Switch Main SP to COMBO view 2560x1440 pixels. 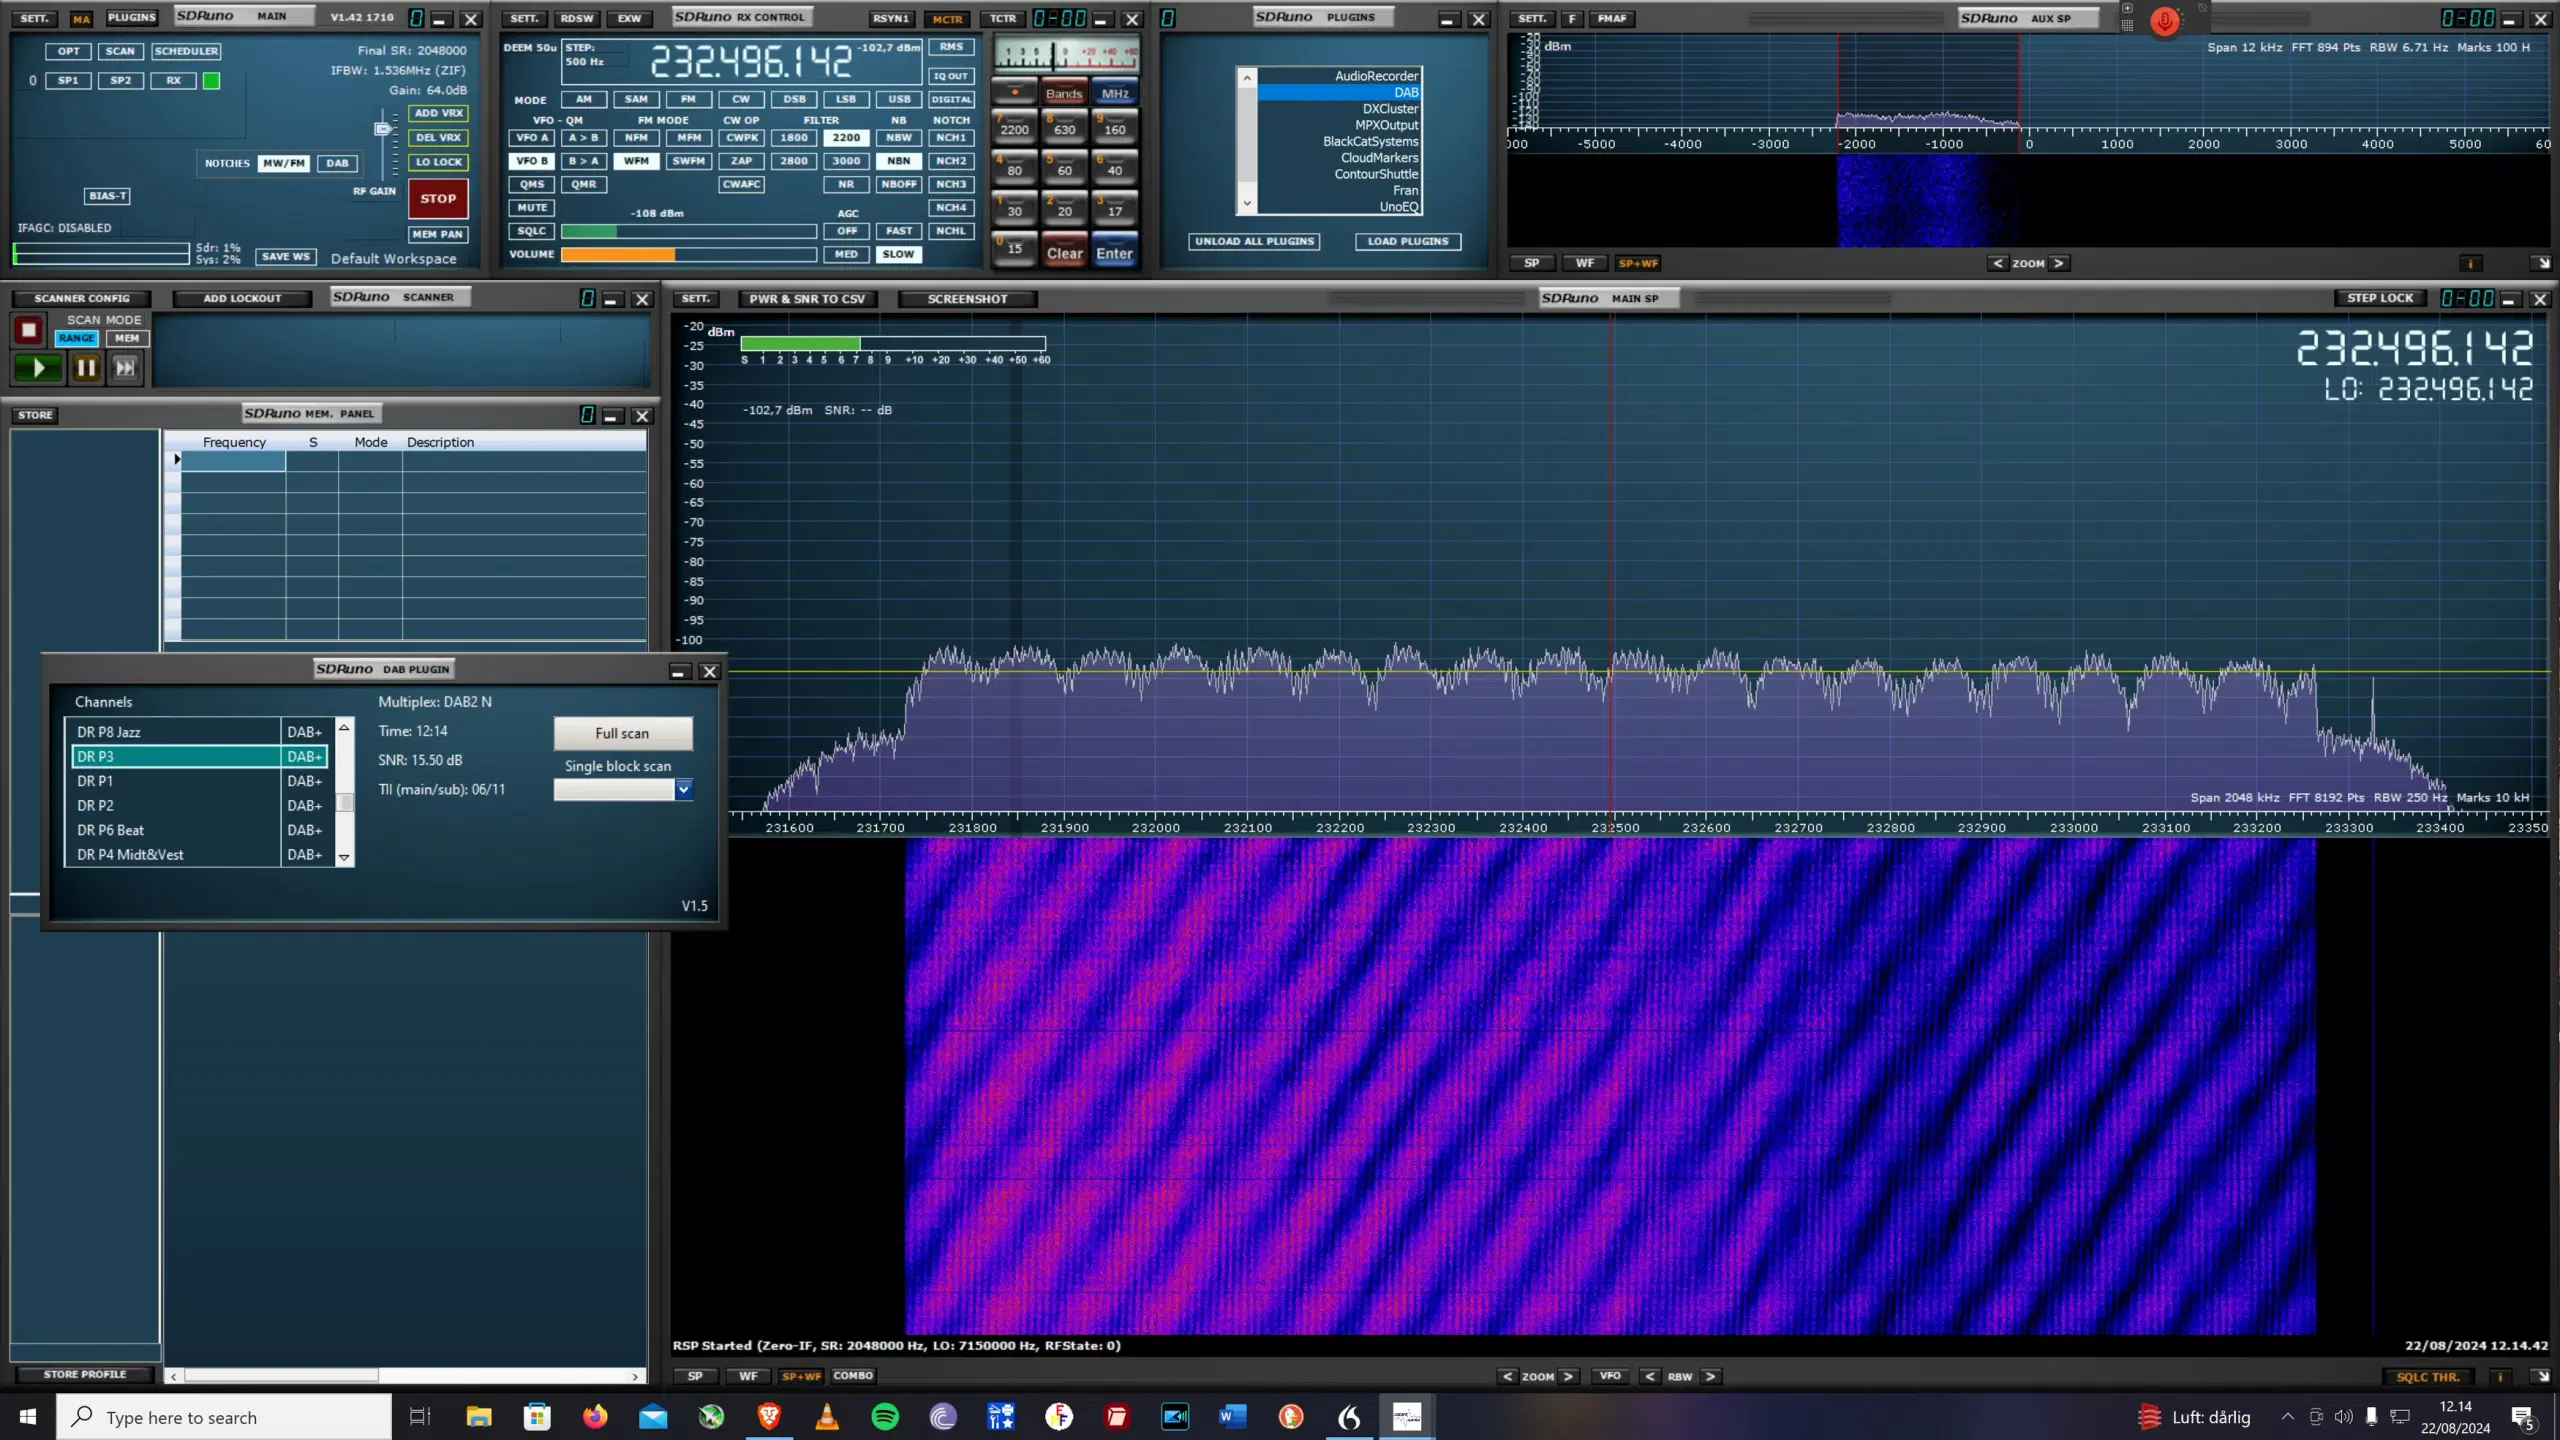tap(853, 1377)
